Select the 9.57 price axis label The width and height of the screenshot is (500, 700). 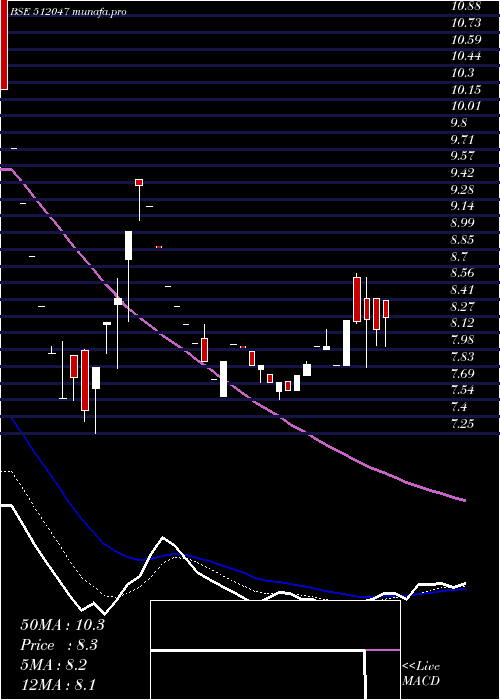coord(462,156)
